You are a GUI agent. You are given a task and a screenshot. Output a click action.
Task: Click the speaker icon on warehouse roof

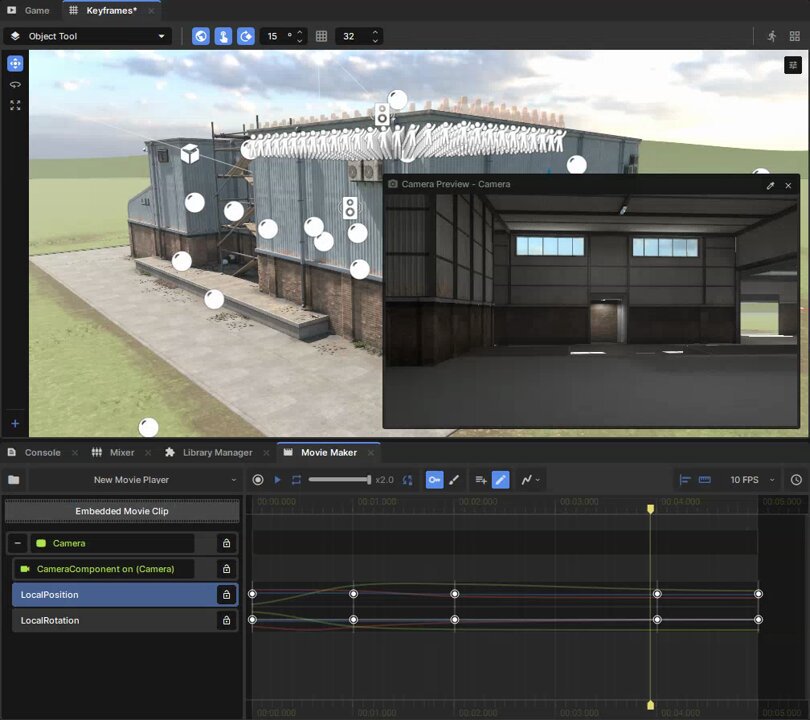click(x=382, y=114)
